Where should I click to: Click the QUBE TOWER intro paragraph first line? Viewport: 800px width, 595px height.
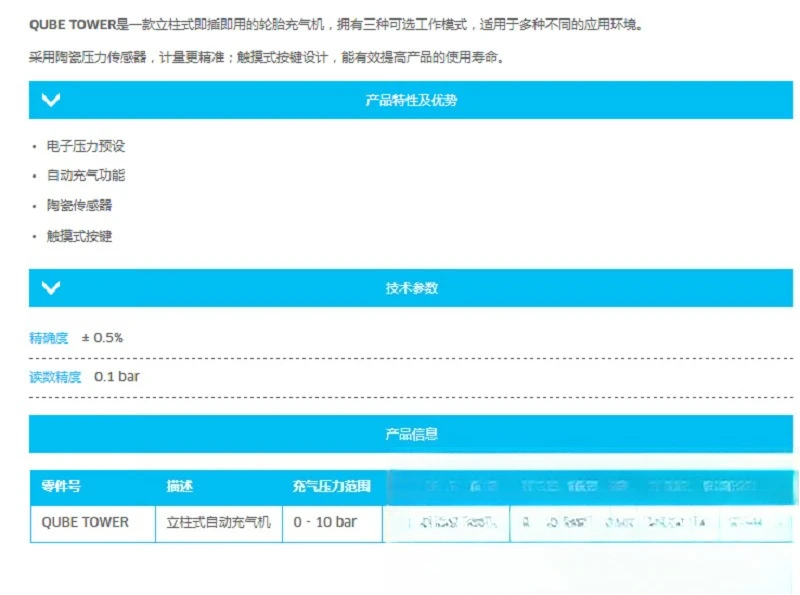pos(336,24)
